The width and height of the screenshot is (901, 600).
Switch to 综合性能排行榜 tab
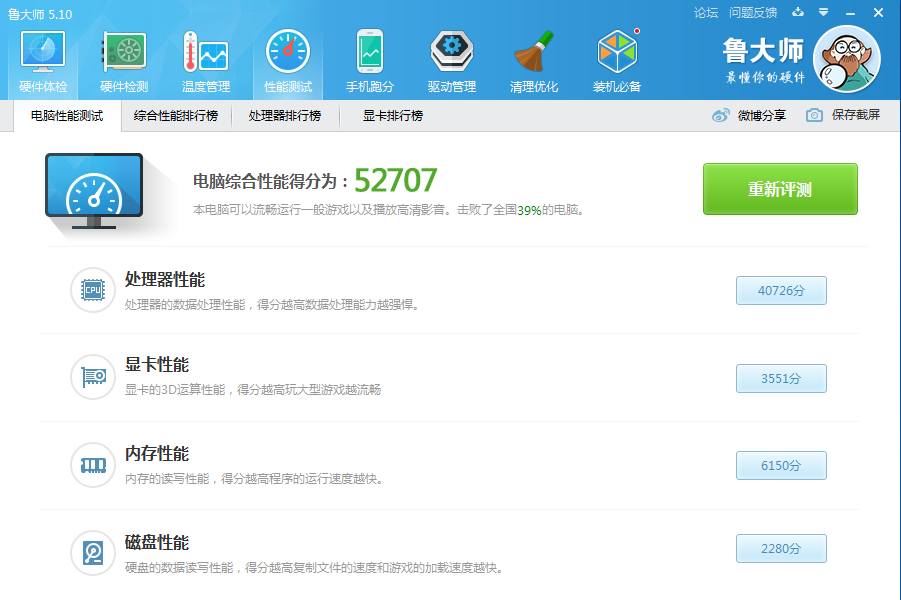click(176, 116)
